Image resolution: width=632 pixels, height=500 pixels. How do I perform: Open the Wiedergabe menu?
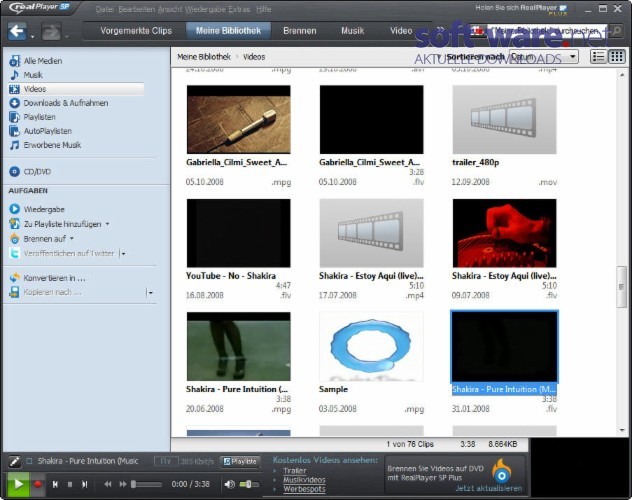pos(206,9)
